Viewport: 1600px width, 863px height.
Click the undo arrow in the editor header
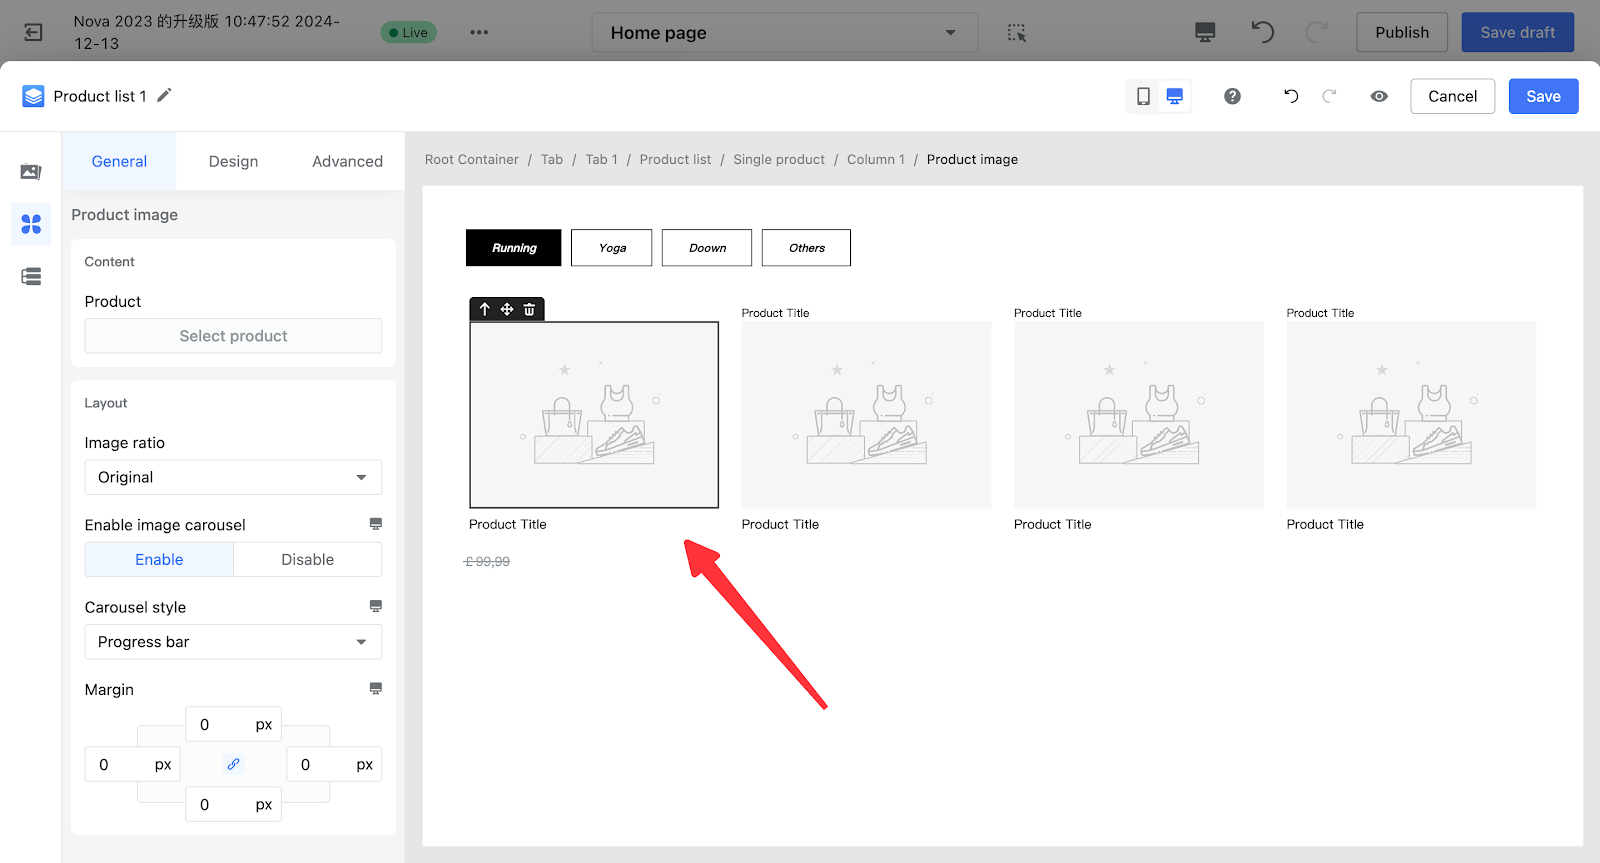[1291, 96]
